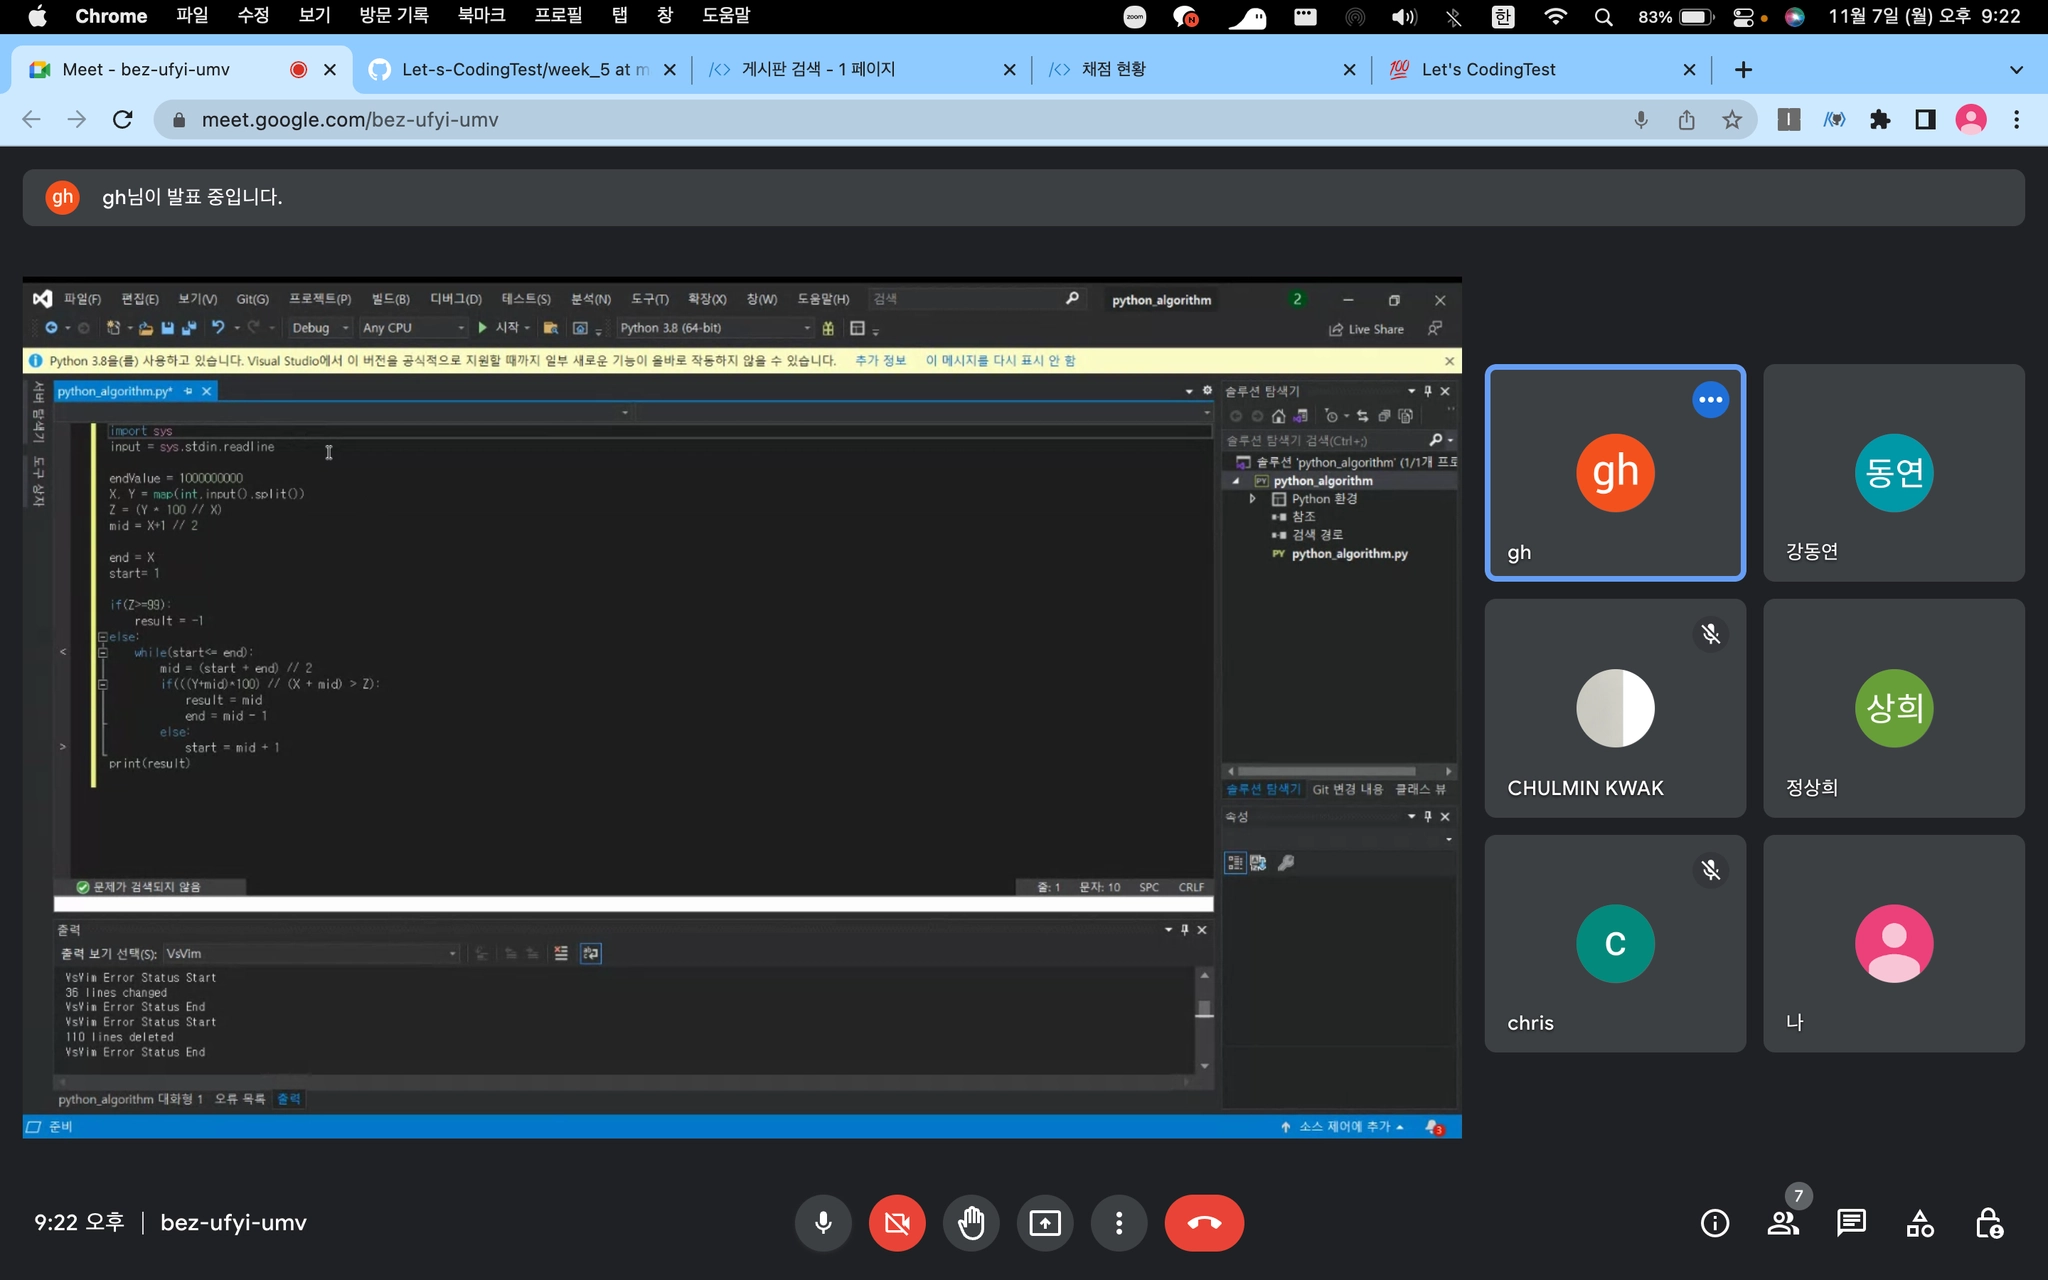Raise hand in the meeting
This screenshot has height=1280, width=2048.
(971, 1222)
